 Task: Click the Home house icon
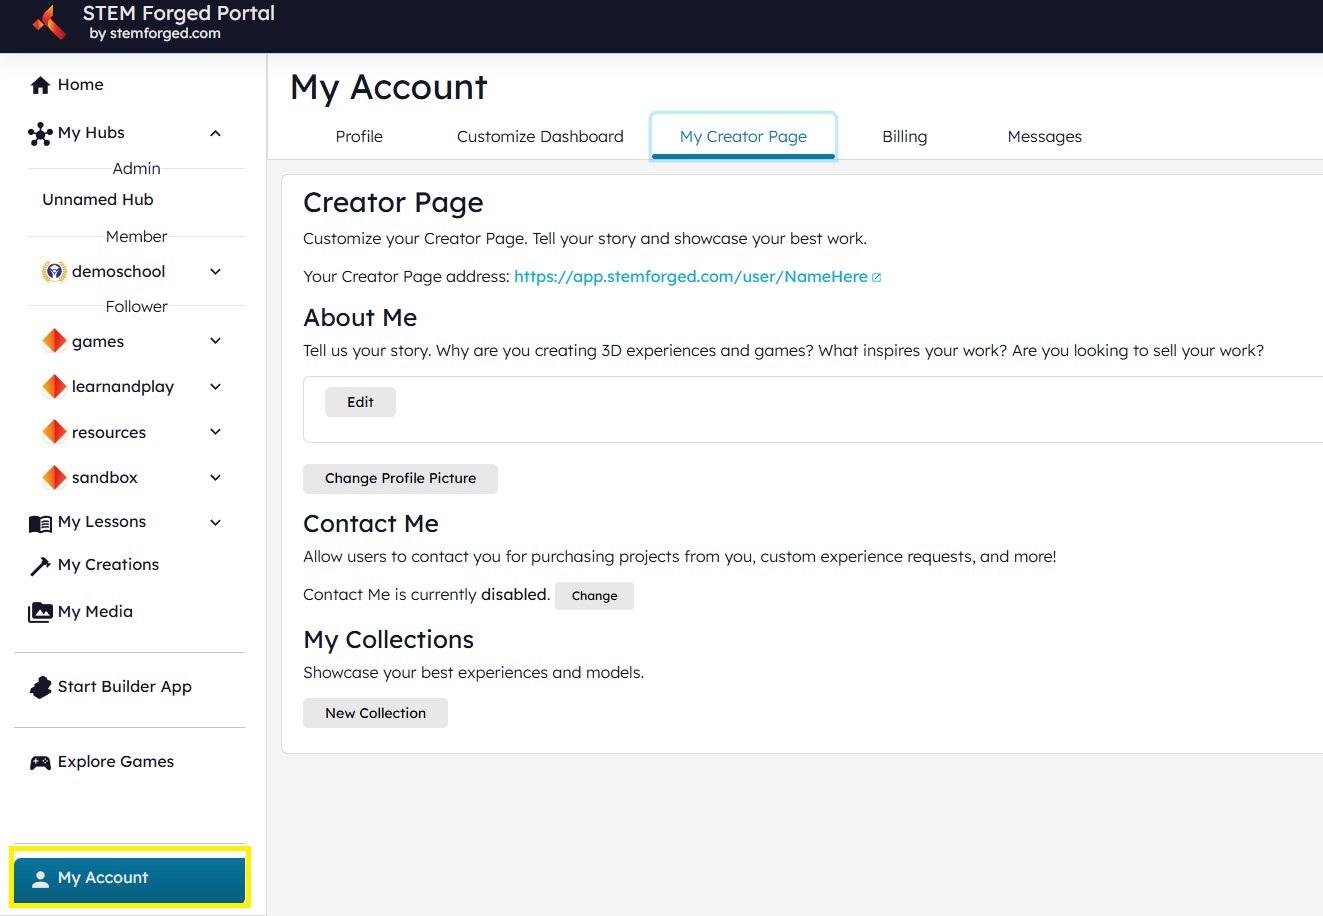[x=40, y=85]
